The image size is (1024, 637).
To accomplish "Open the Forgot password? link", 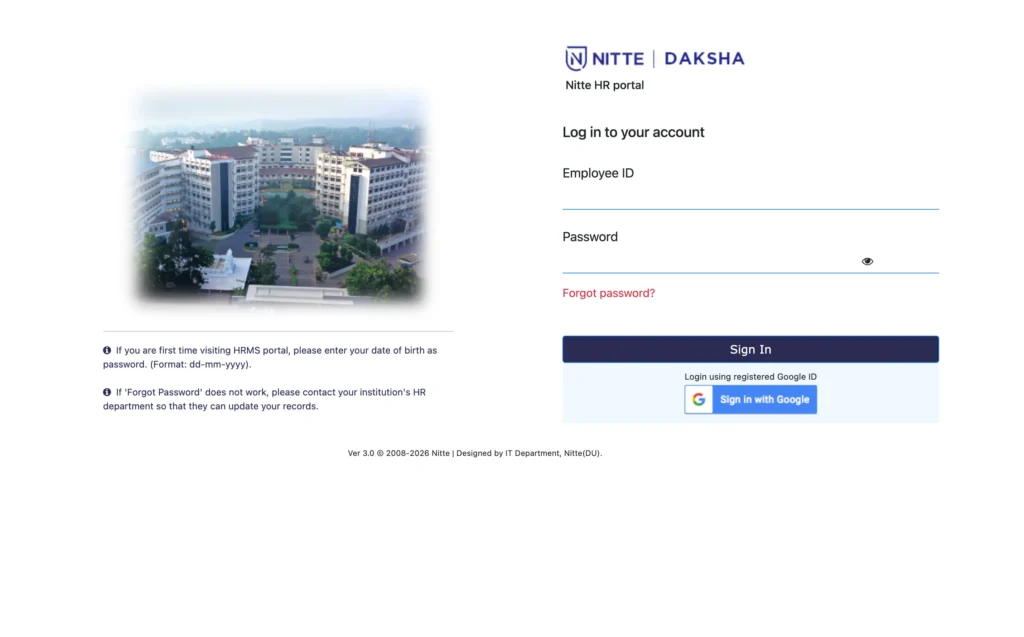I will [x=608, y=293].
